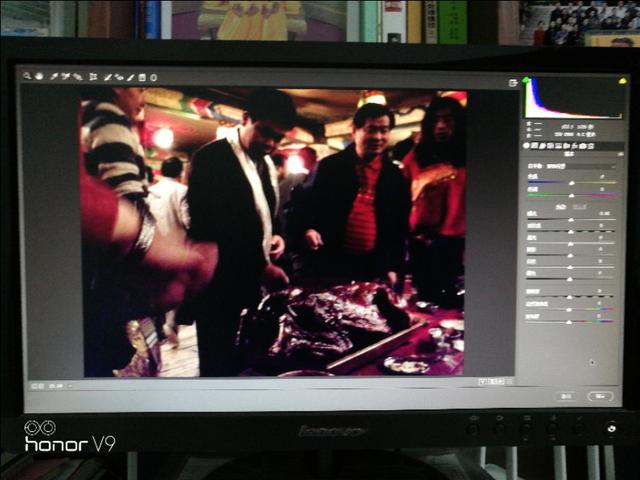This screenshot has height=480, width=640.
Task: Click the Clarity slider handle
Action: pos(570,297)
